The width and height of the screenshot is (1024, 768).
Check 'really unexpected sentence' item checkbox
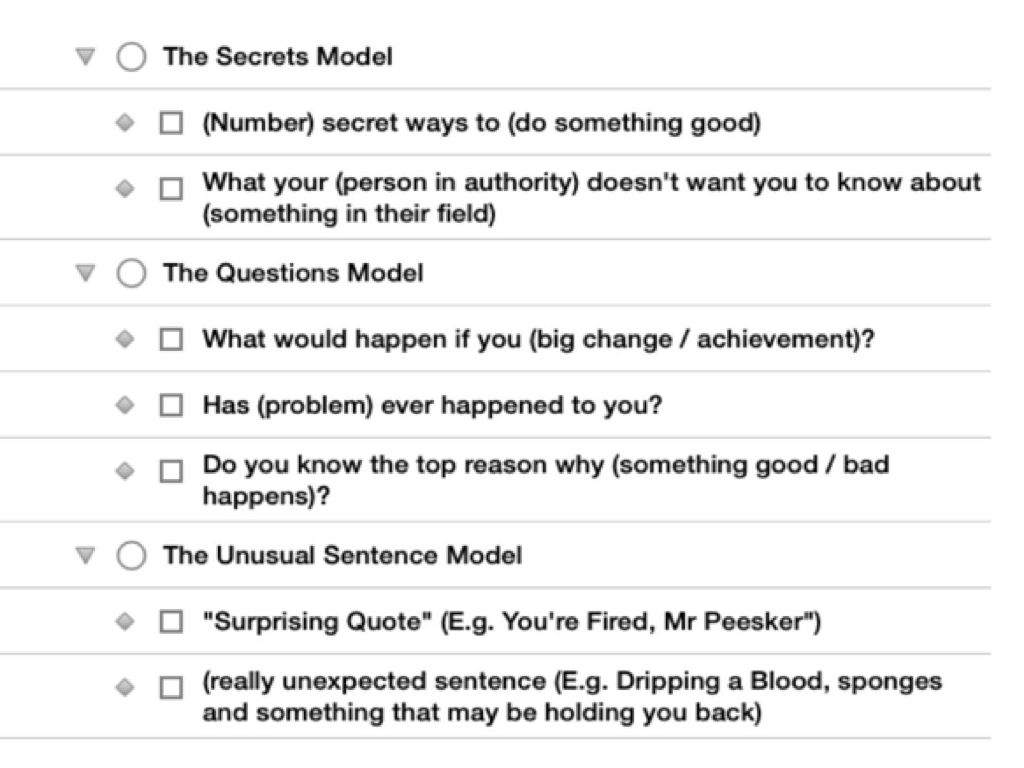click(171, 687)
